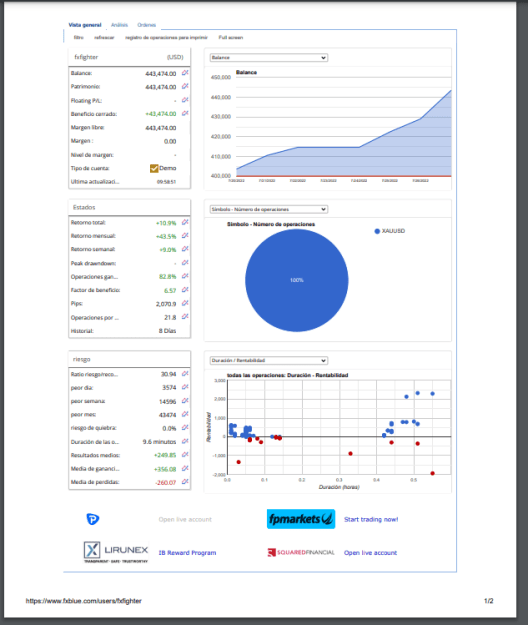Click the icon in the Pips row

tap(185, 303)
